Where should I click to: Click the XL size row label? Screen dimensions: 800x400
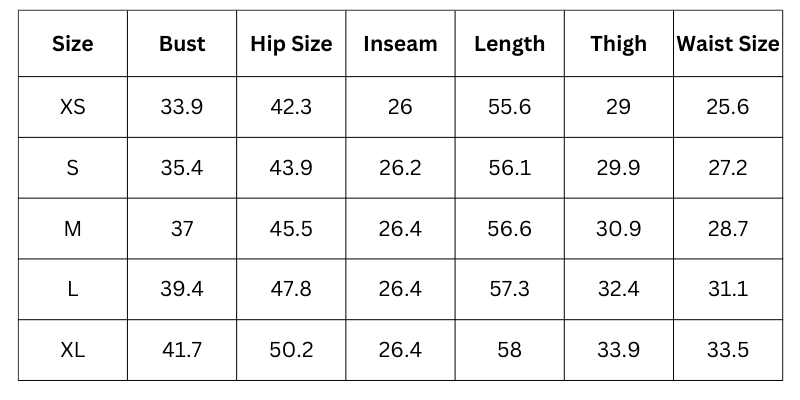click(72, 351)
